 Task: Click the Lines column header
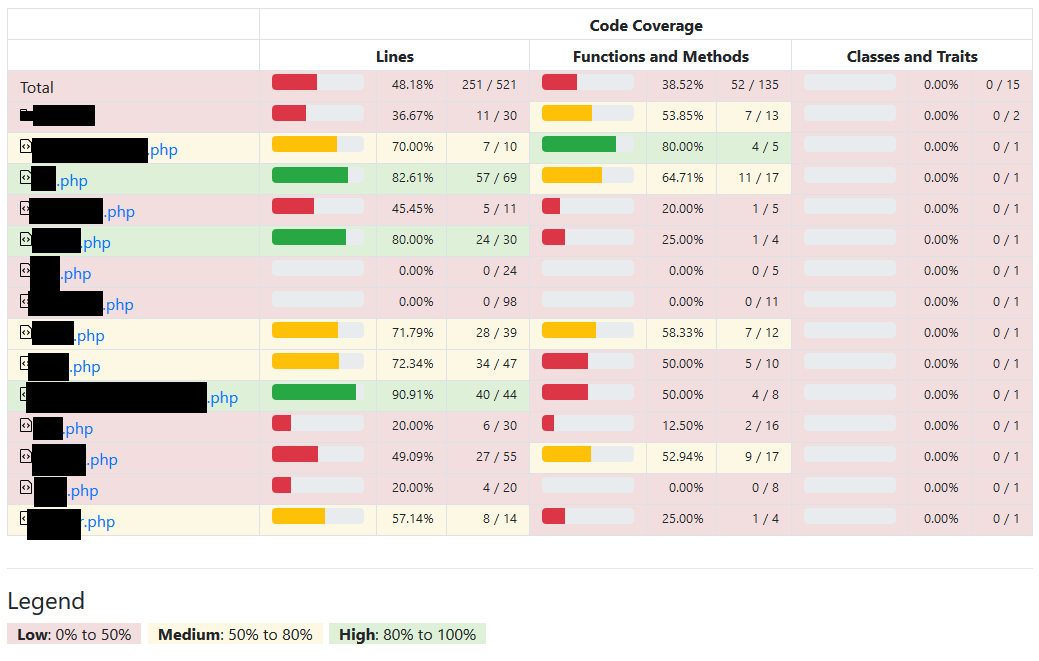click(x=394, y=56)
